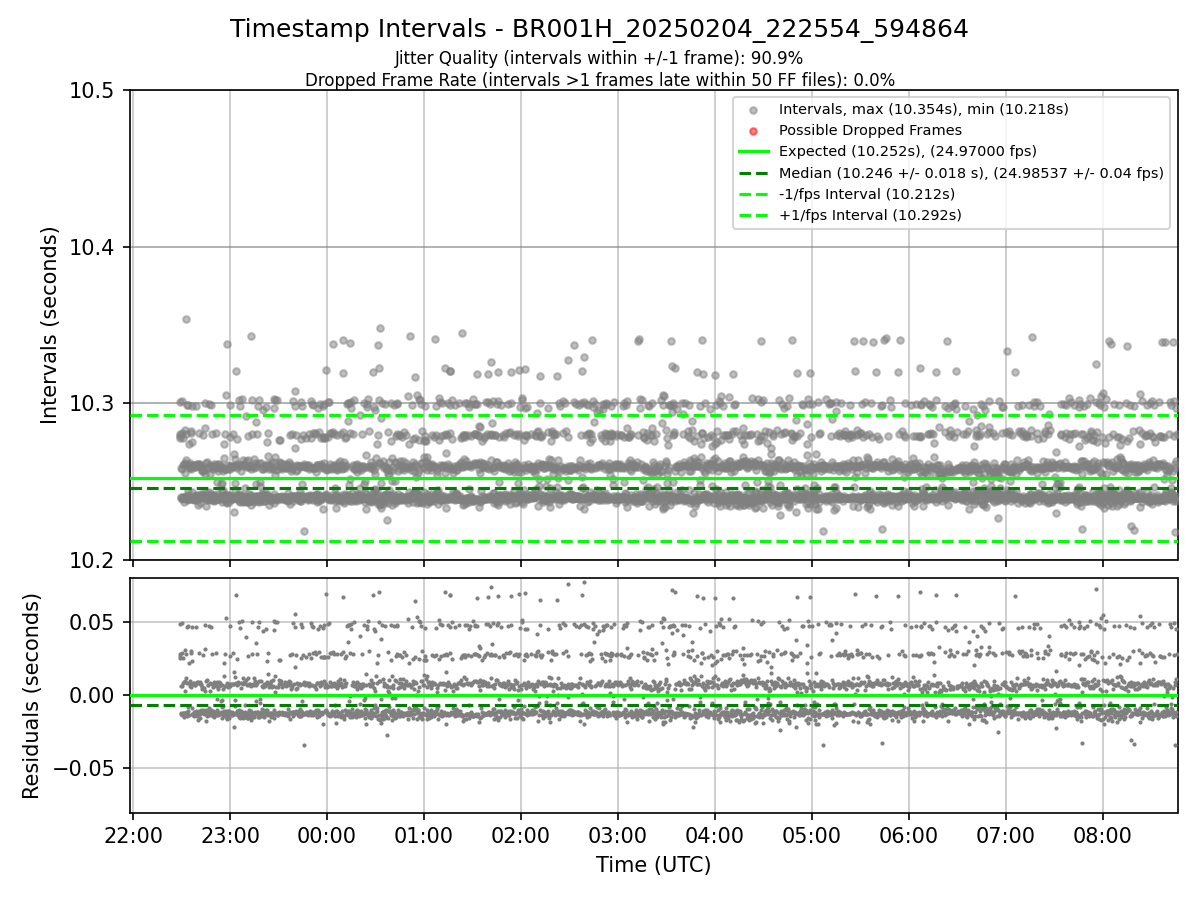This screenshot has width=1200, height=900.
Task: Click the 02:00 time tick label
Action: 521,834
